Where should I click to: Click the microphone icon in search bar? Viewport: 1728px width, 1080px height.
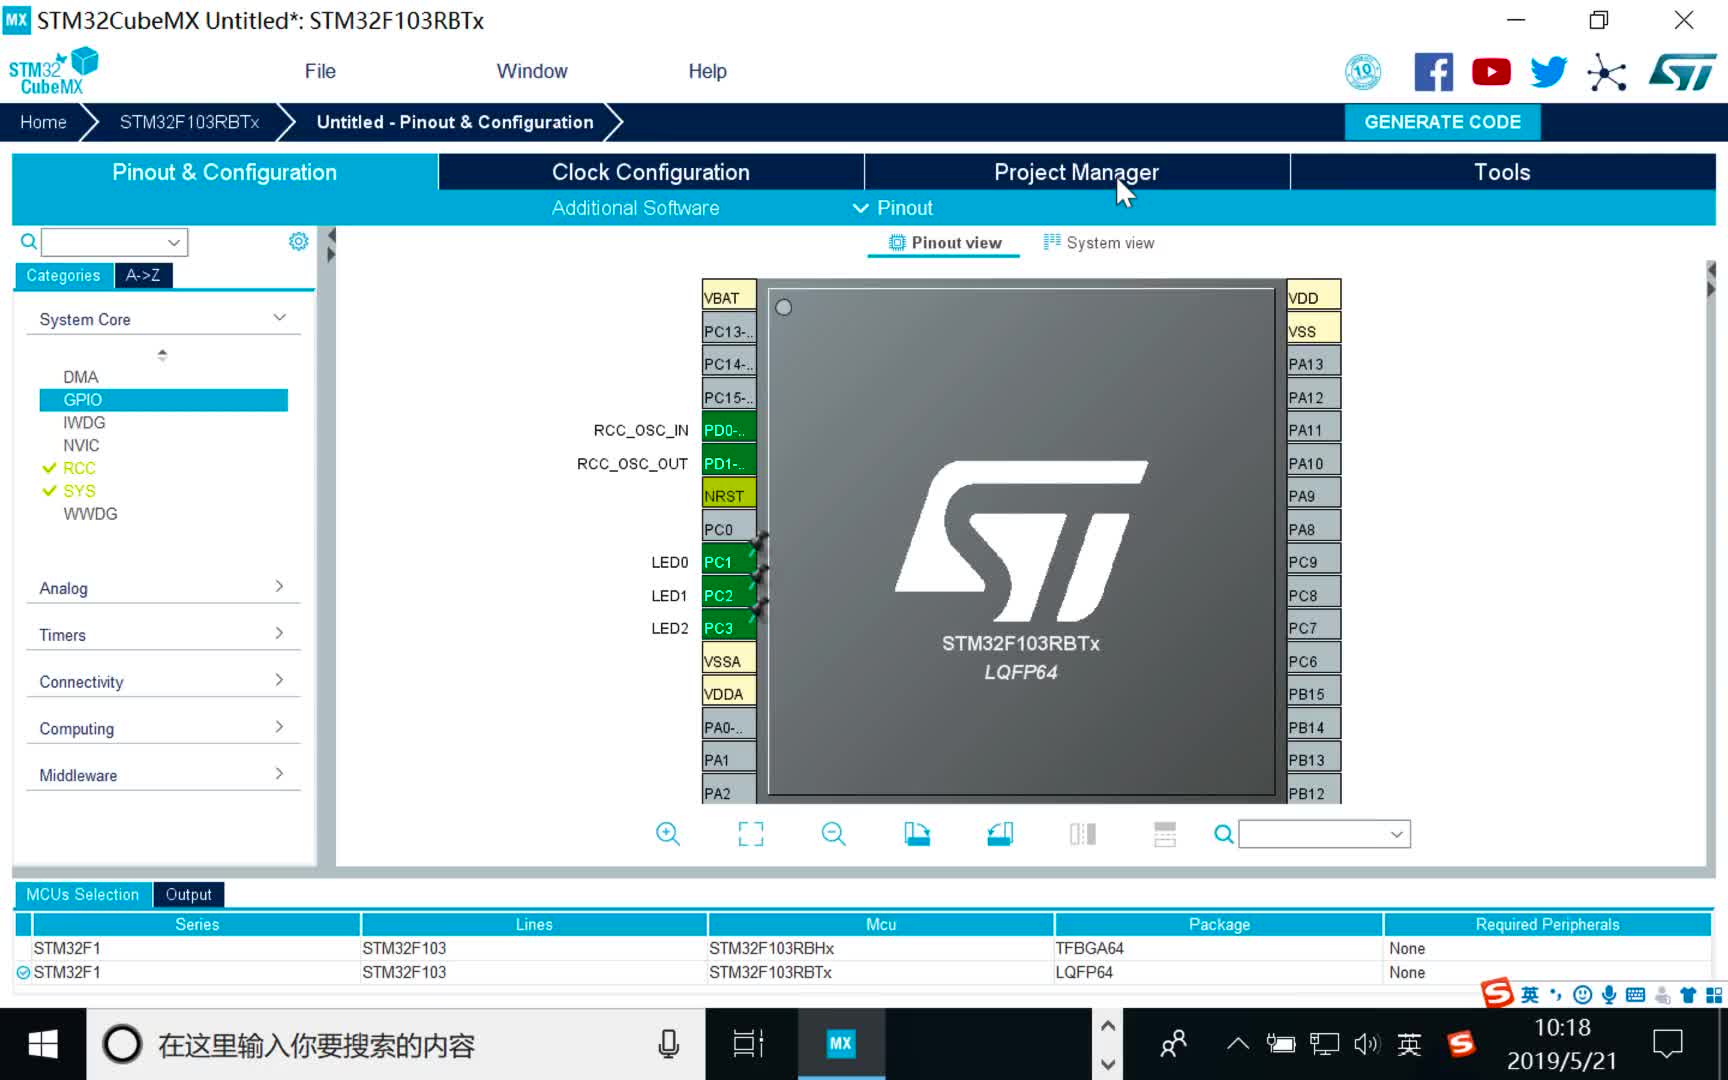coord(668,1045)
